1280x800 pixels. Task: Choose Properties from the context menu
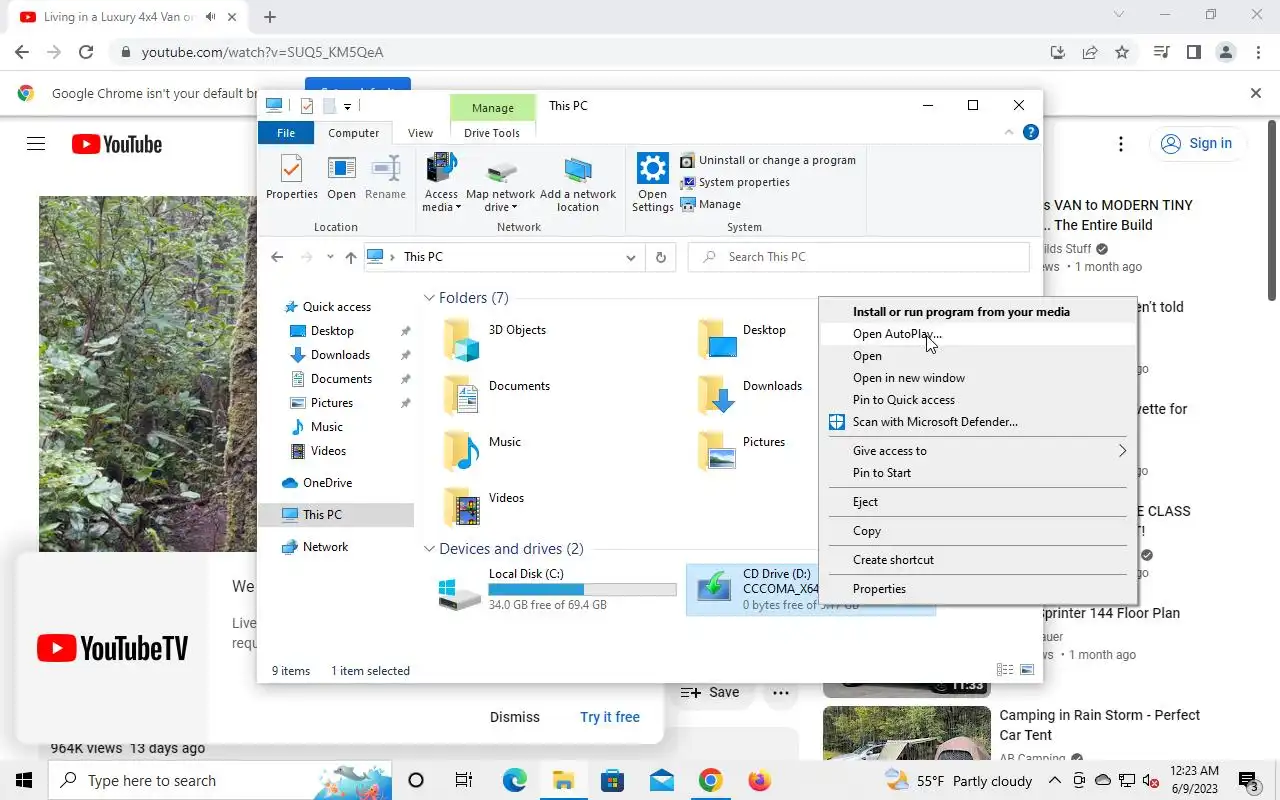coord(977,589)
